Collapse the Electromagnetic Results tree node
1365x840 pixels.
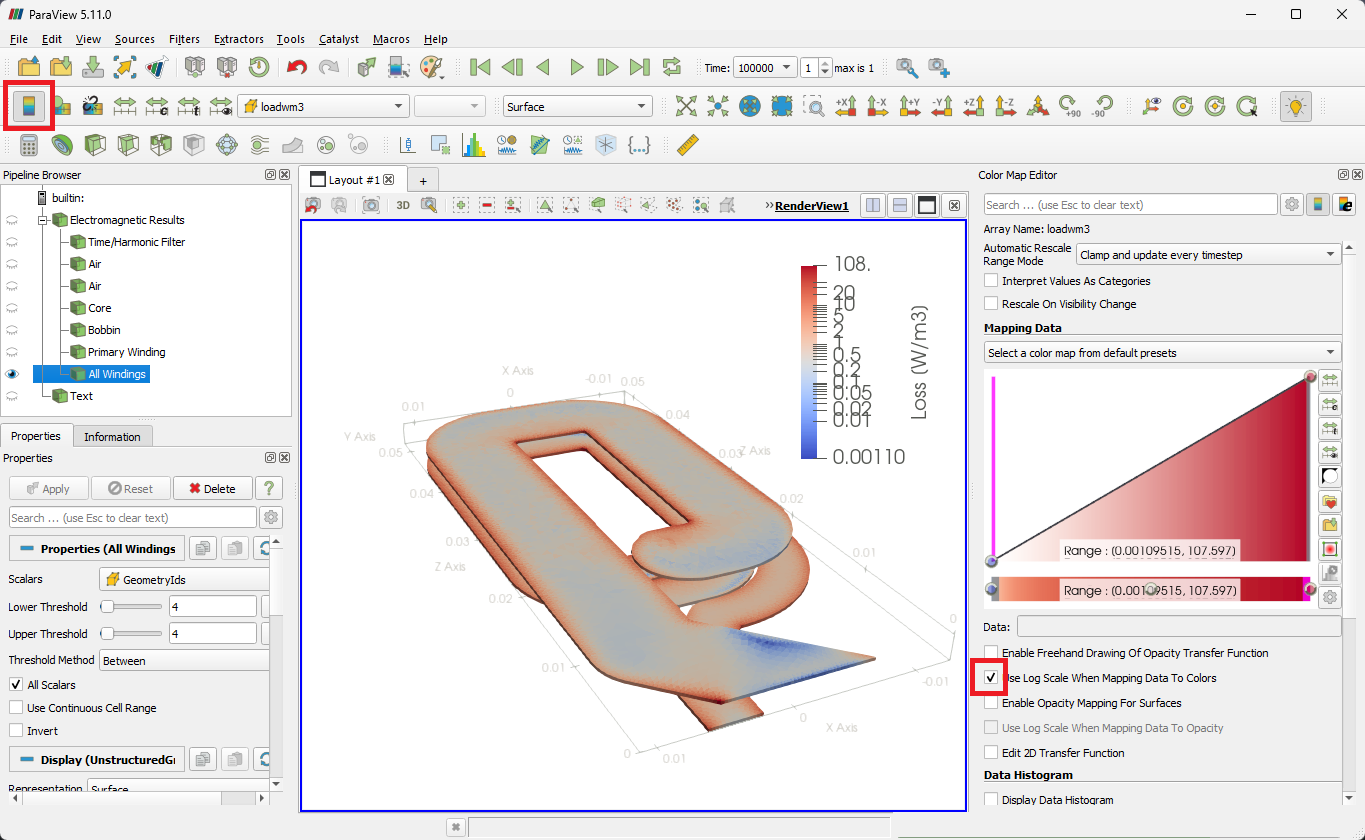tap(44, 220)
